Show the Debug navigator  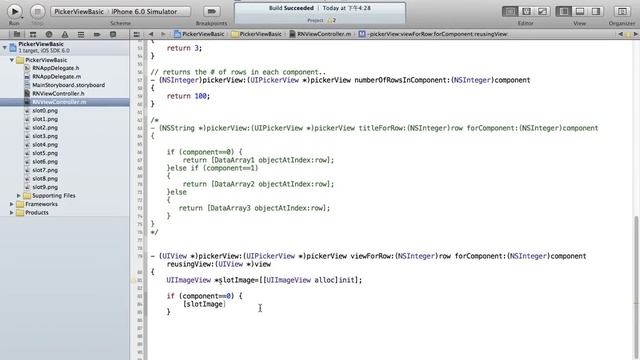(81, 34)
